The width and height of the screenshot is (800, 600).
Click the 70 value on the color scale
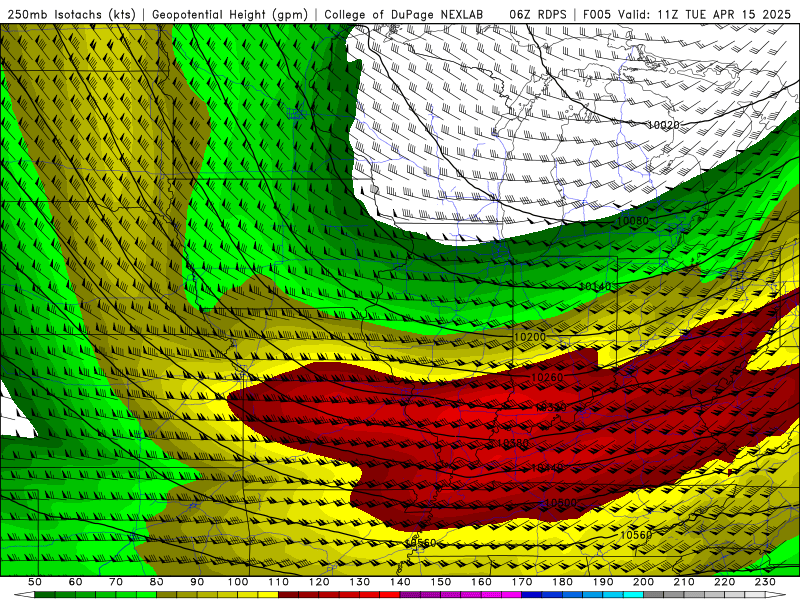[116, 582]
